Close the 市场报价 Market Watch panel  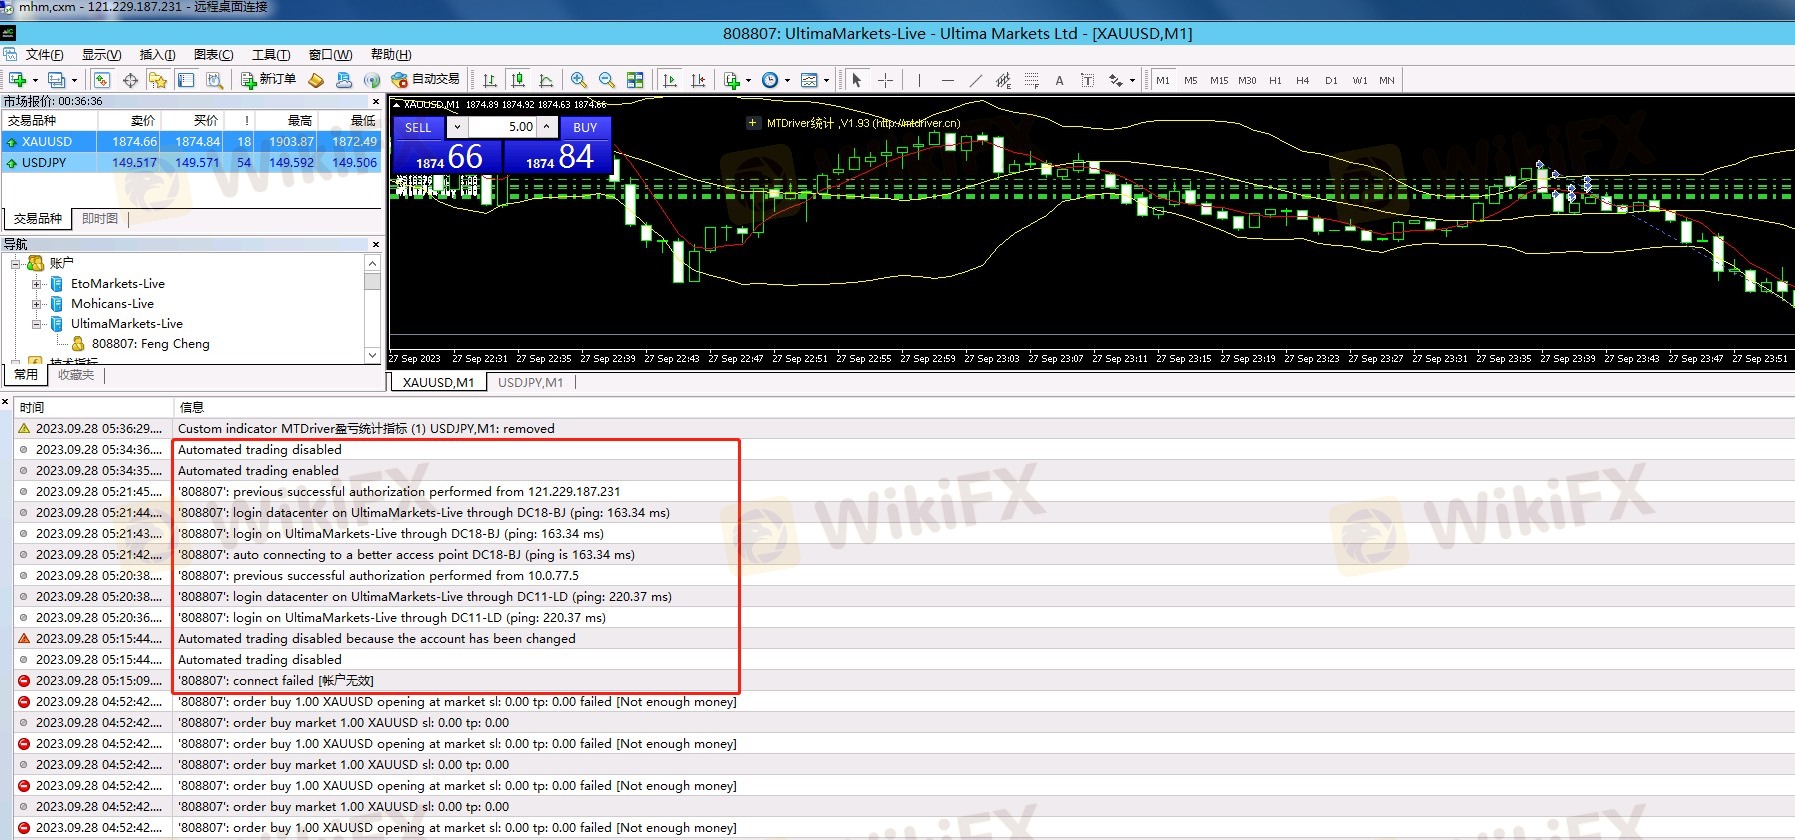376,101
